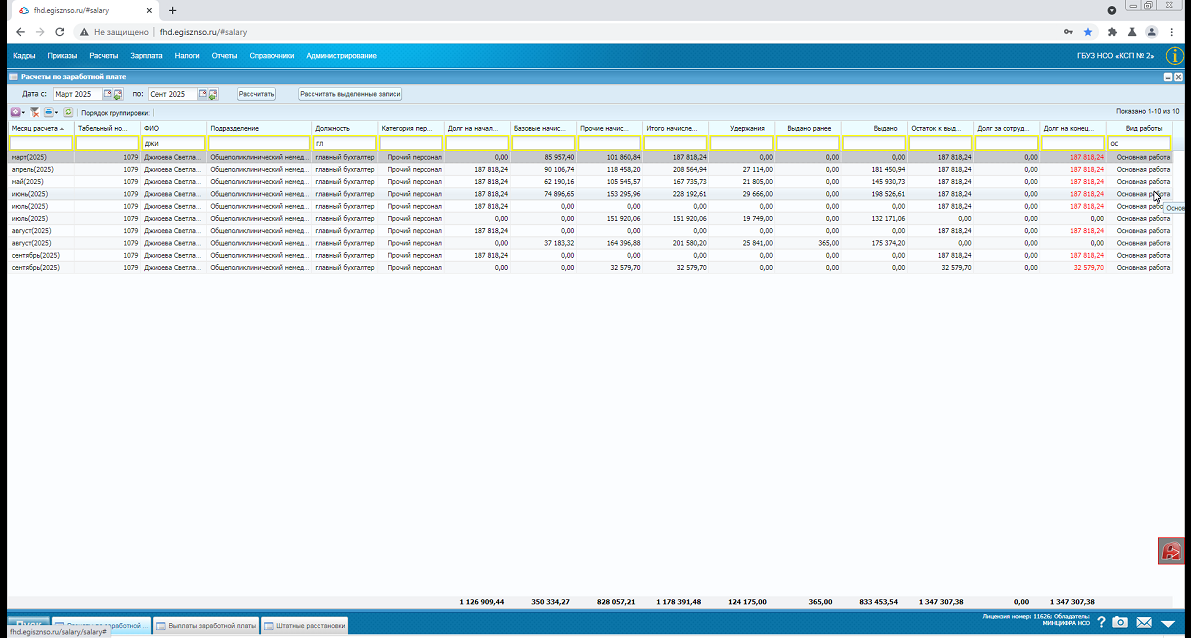Click the green arrow next to Март 2025
Screen dimensions: 1191x638
pos(118,95)
